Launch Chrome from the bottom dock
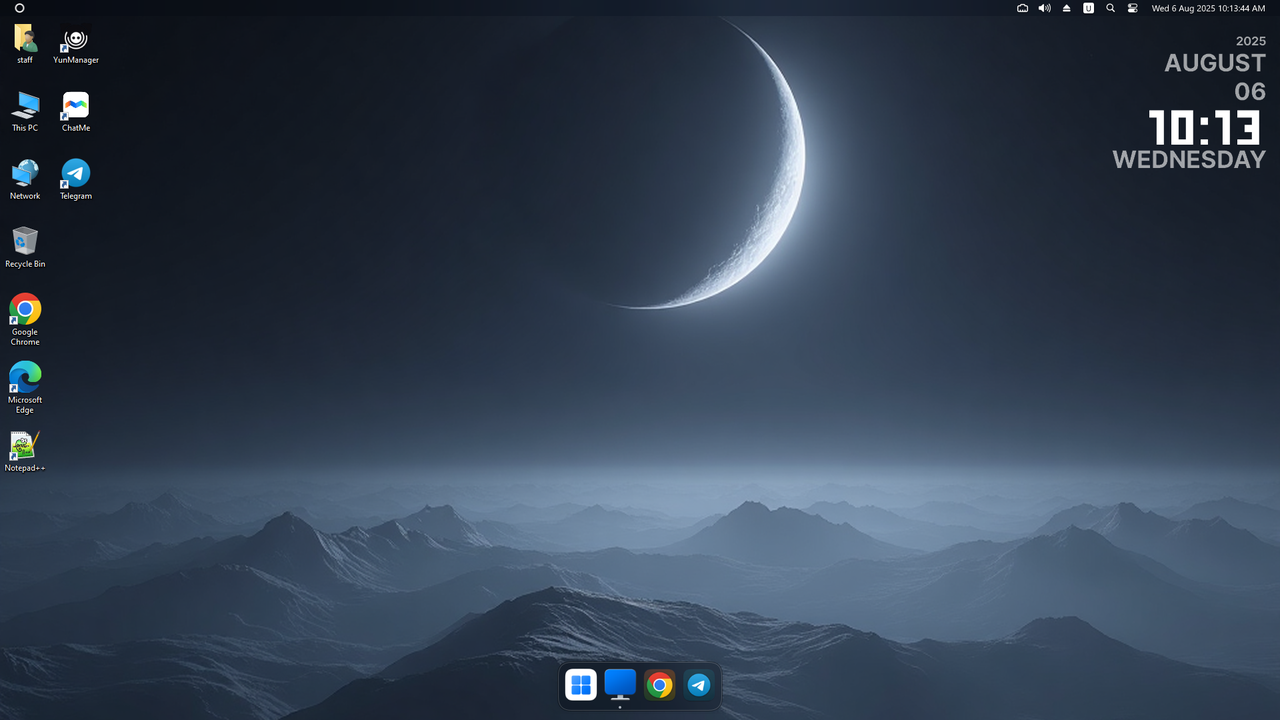1280x720 pixels. coord(659,685)
